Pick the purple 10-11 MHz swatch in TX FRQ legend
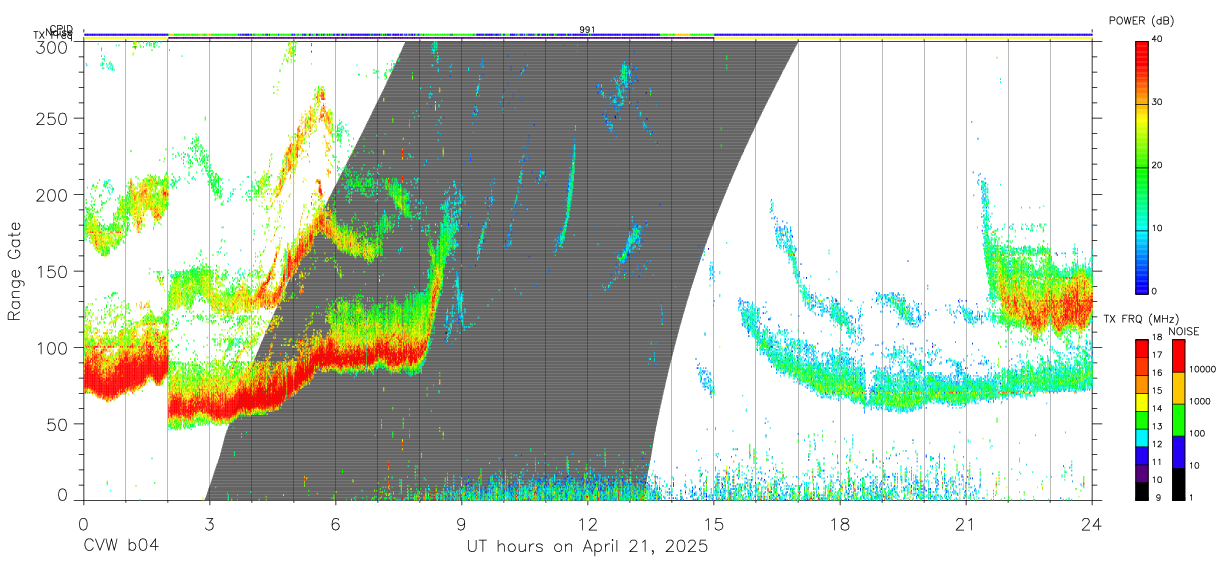Viewport: 1228px width, 567px height. tap(1142, 474)
